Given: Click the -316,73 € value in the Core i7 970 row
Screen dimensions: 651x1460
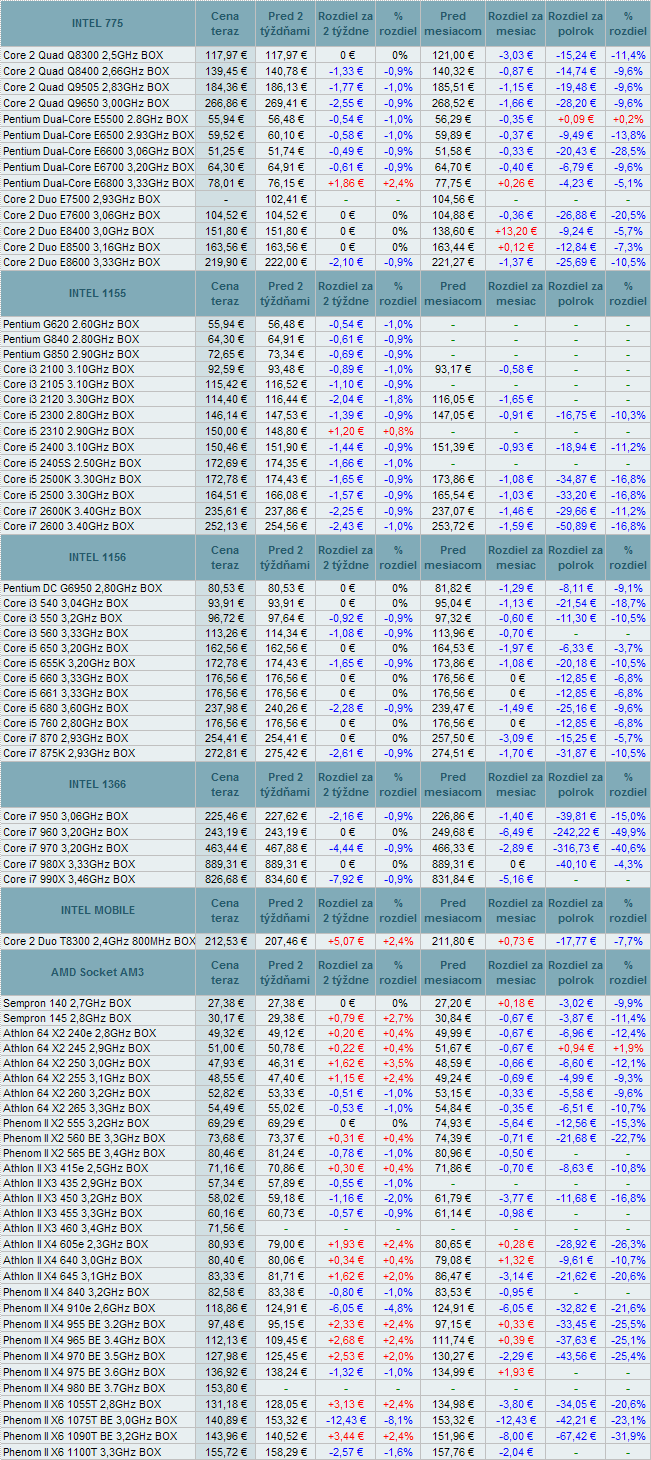Looking at the screenshot, I should [x=575, y=847].
